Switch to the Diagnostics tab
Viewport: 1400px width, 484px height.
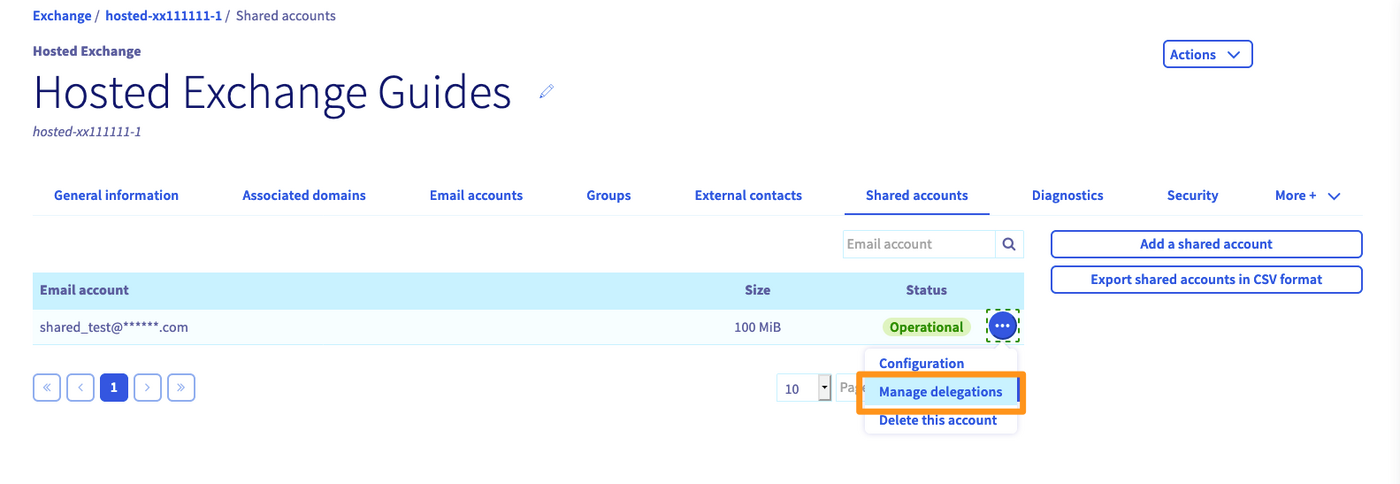pyautogui.click(x=1067, y=196)
